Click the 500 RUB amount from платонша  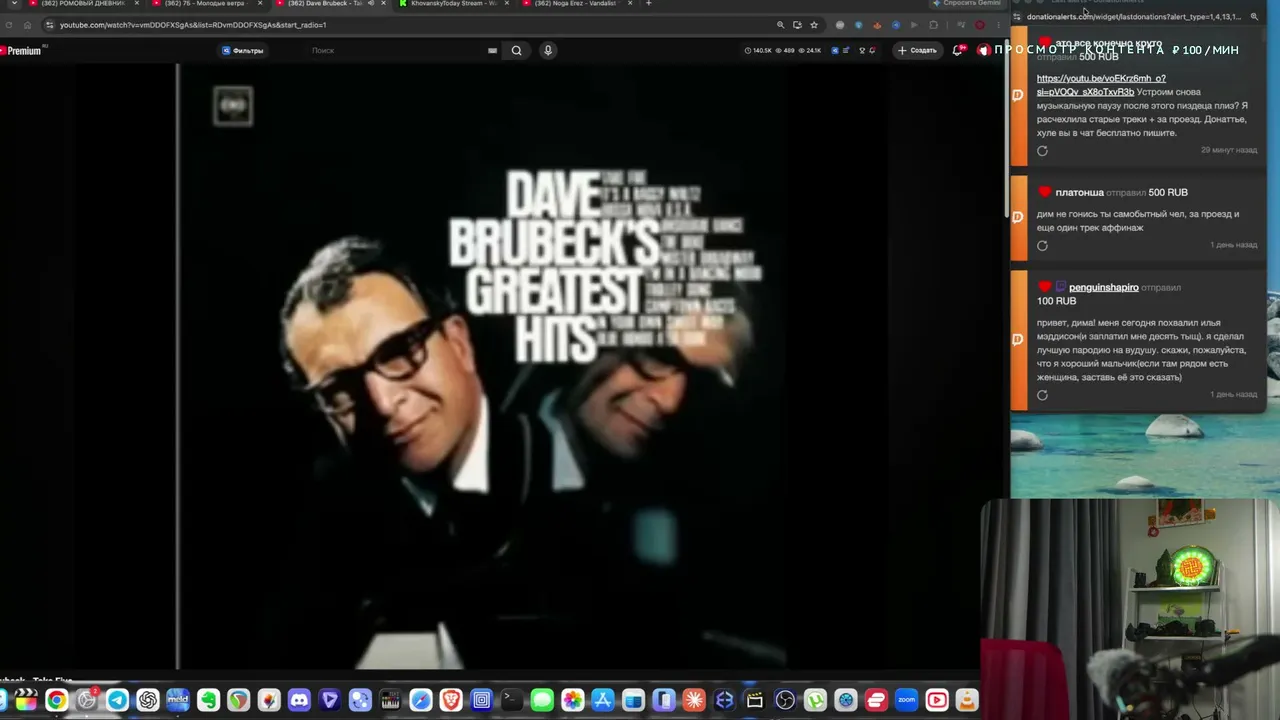[x=1168, y=193]
